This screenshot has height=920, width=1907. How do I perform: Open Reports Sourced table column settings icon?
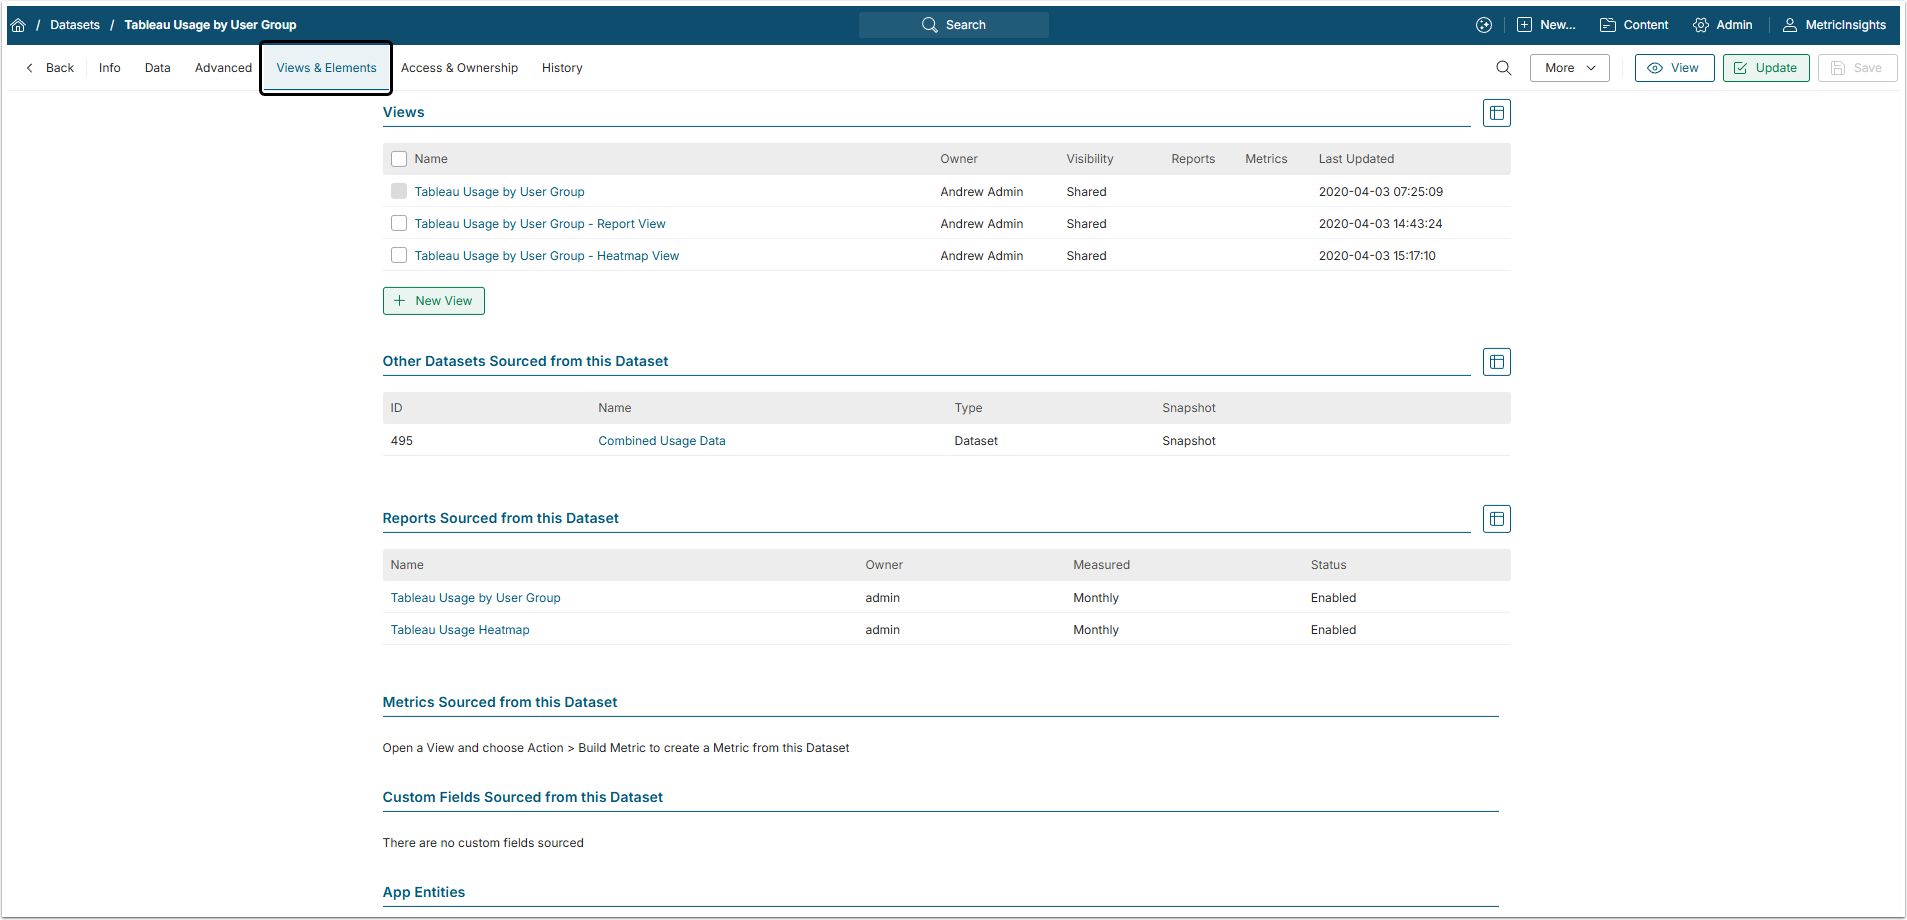click(x=1496, y=519)
